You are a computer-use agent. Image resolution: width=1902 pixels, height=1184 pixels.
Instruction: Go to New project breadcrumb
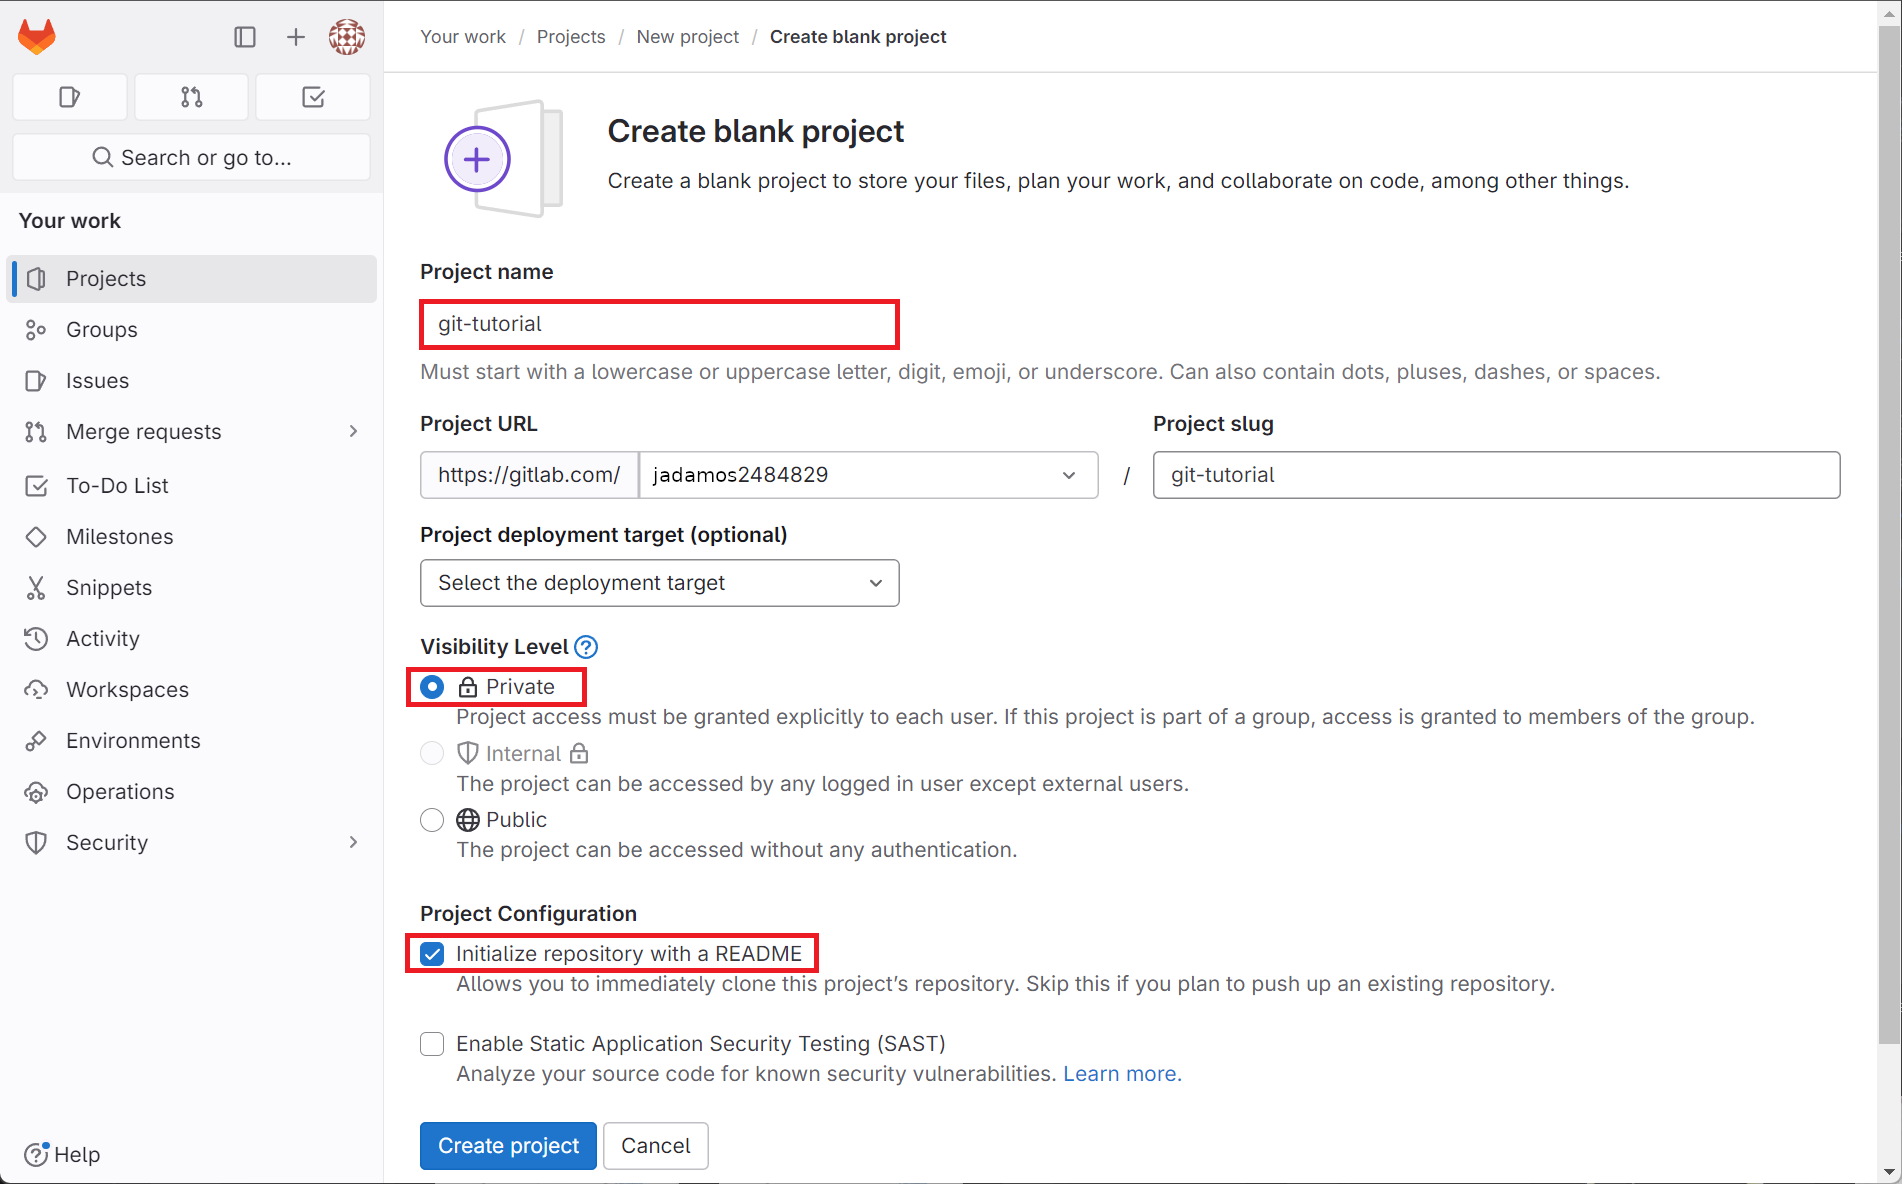click(x=688, y=37)
